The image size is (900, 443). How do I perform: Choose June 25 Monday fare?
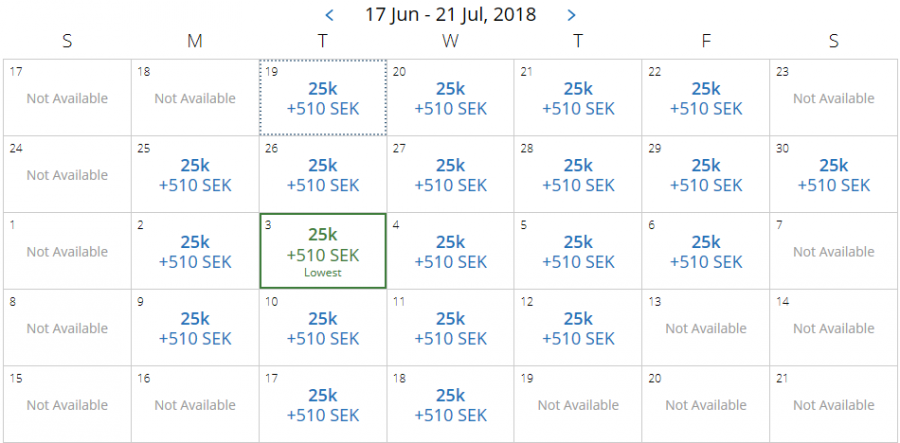[x=195, y=175]
